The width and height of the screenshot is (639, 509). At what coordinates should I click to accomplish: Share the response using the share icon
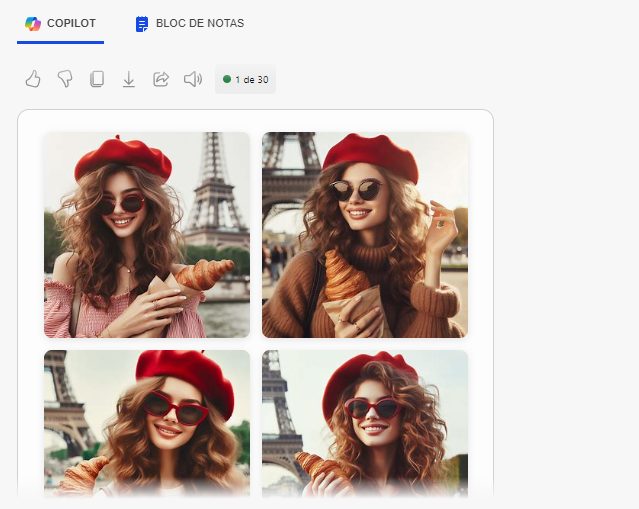point(161,79)
